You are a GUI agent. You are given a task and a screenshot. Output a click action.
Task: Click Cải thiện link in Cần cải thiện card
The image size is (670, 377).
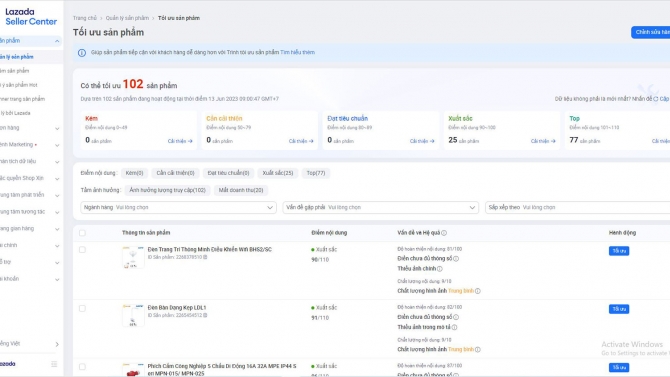coord(301,141)
